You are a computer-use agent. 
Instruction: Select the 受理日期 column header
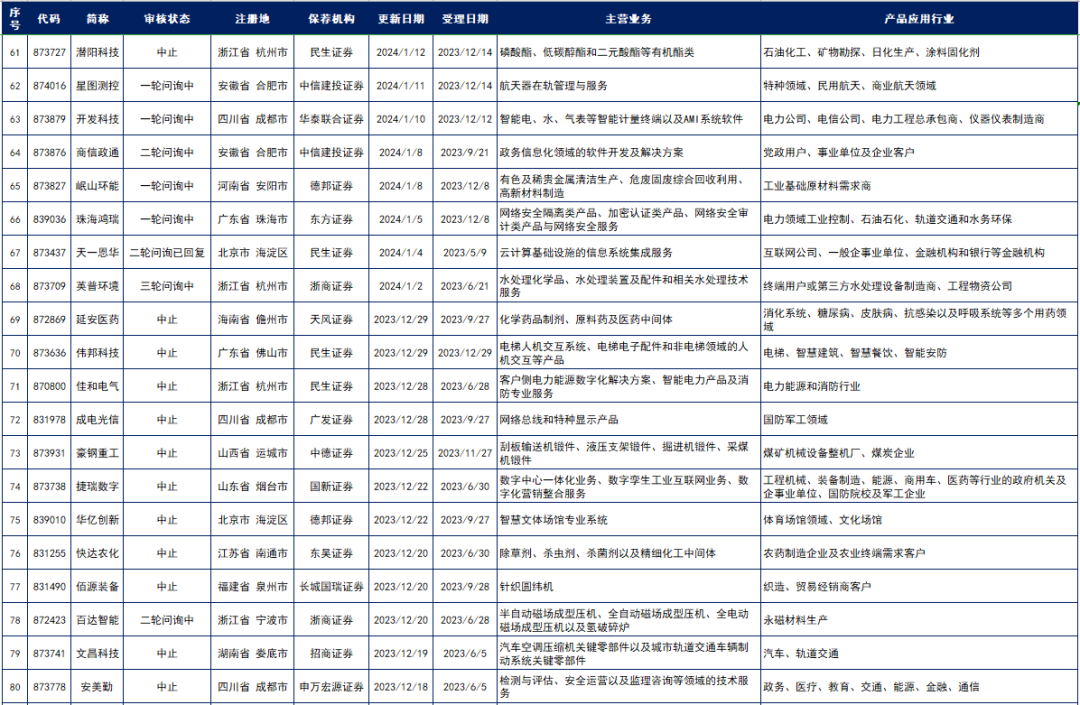click(x=465, y=19)
